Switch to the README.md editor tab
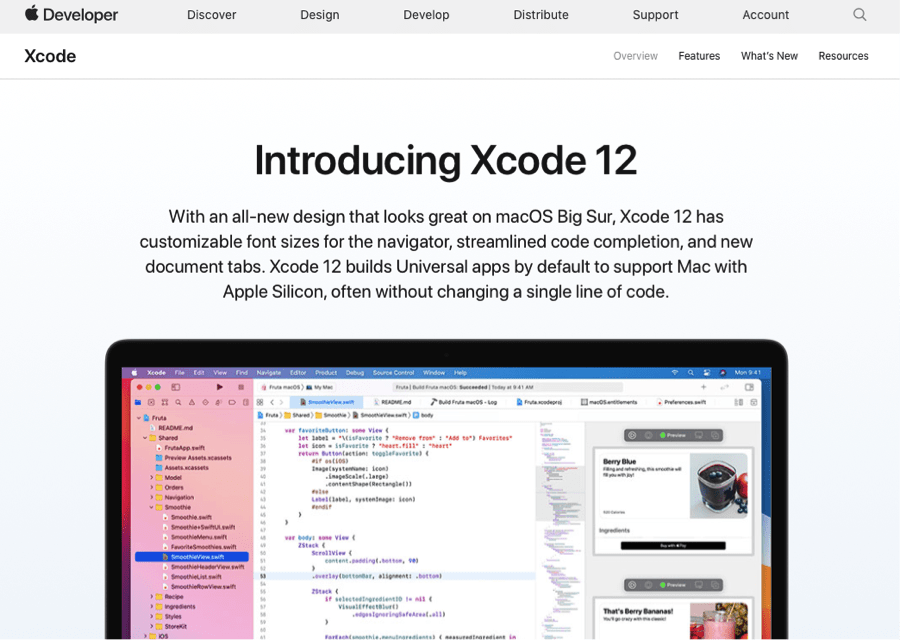The image size is (900, 640). 392,402
